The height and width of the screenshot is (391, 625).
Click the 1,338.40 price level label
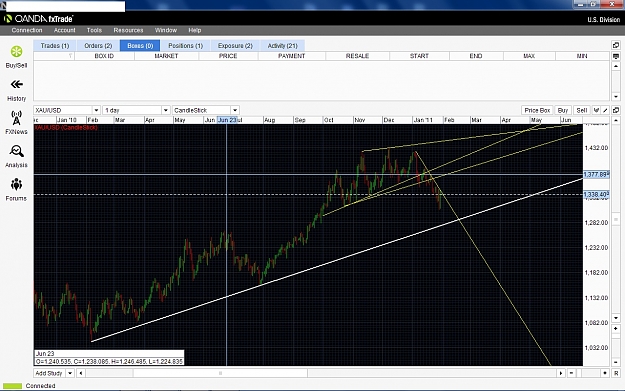596,195
